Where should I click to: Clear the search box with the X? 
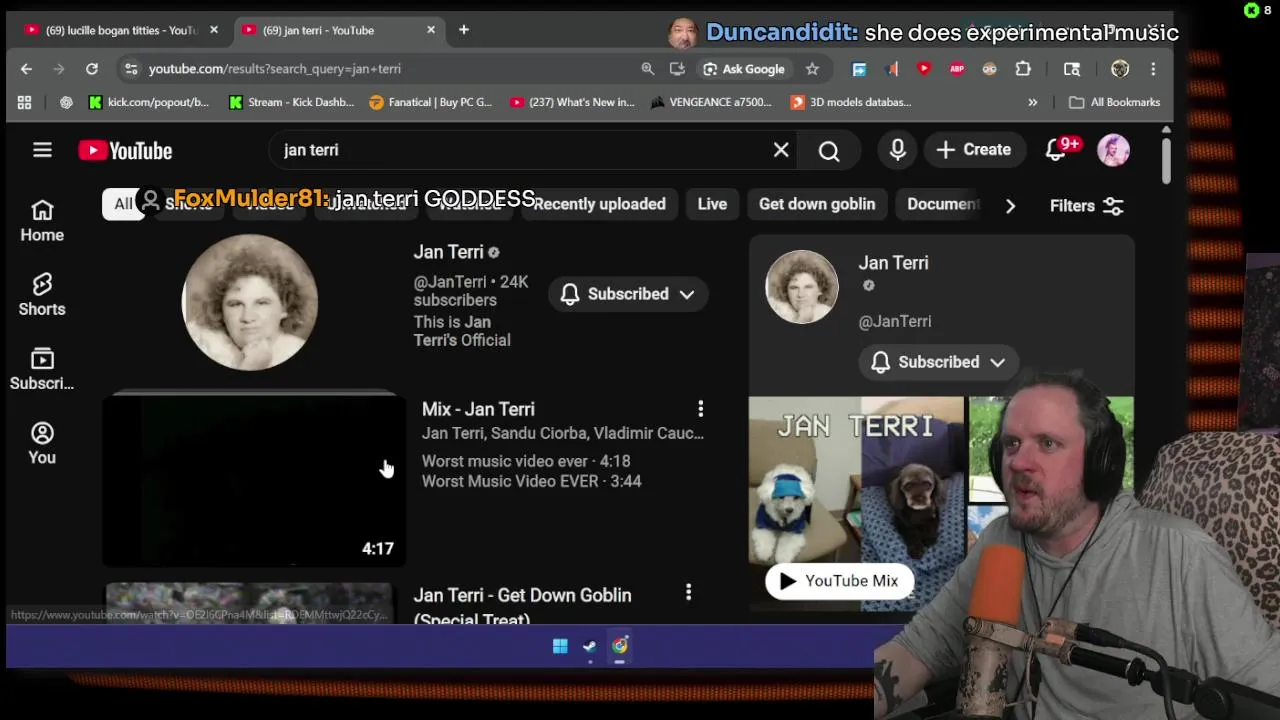[781, 150]
